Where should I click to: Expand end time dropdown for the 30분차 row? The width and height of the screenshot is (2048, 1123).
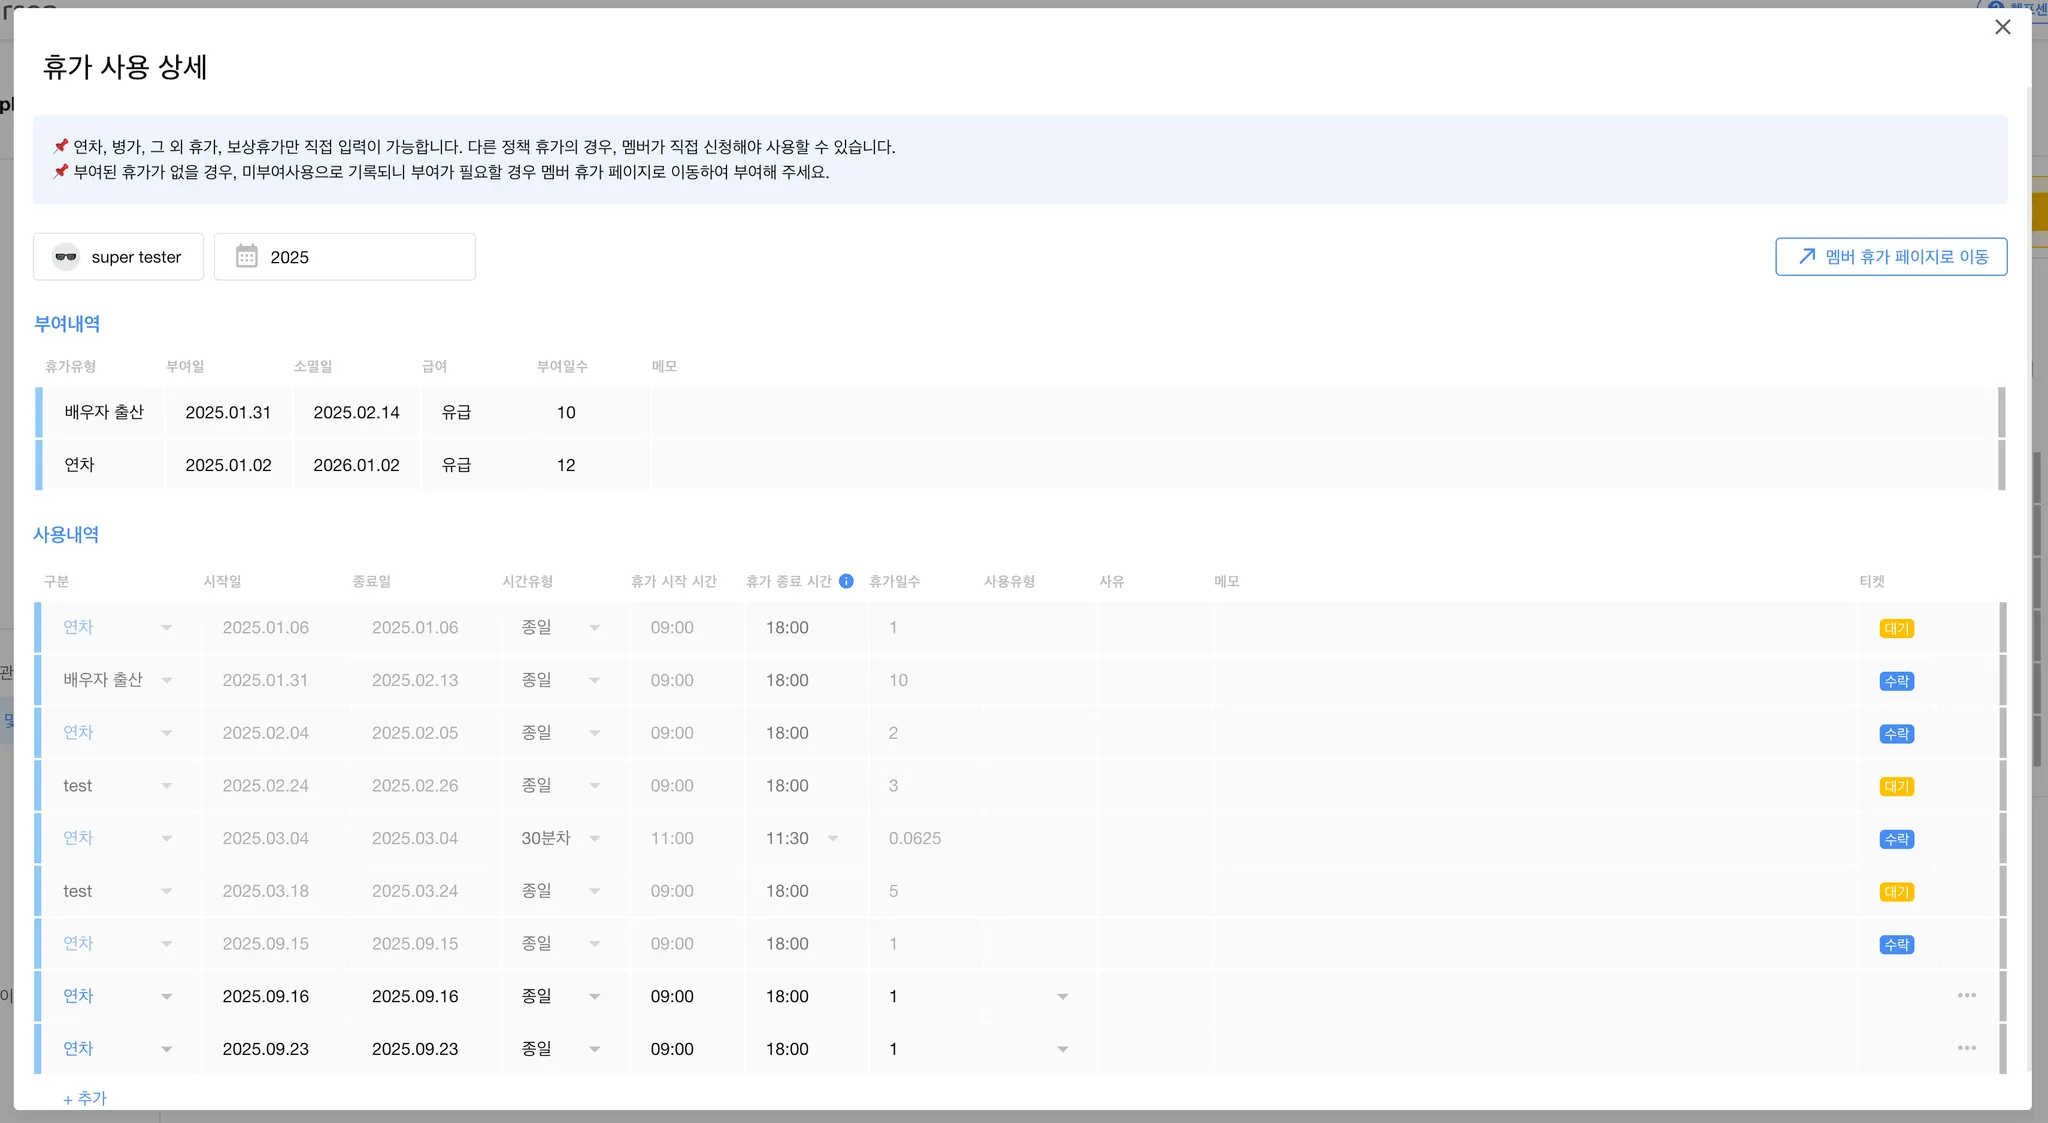[832, 839]
